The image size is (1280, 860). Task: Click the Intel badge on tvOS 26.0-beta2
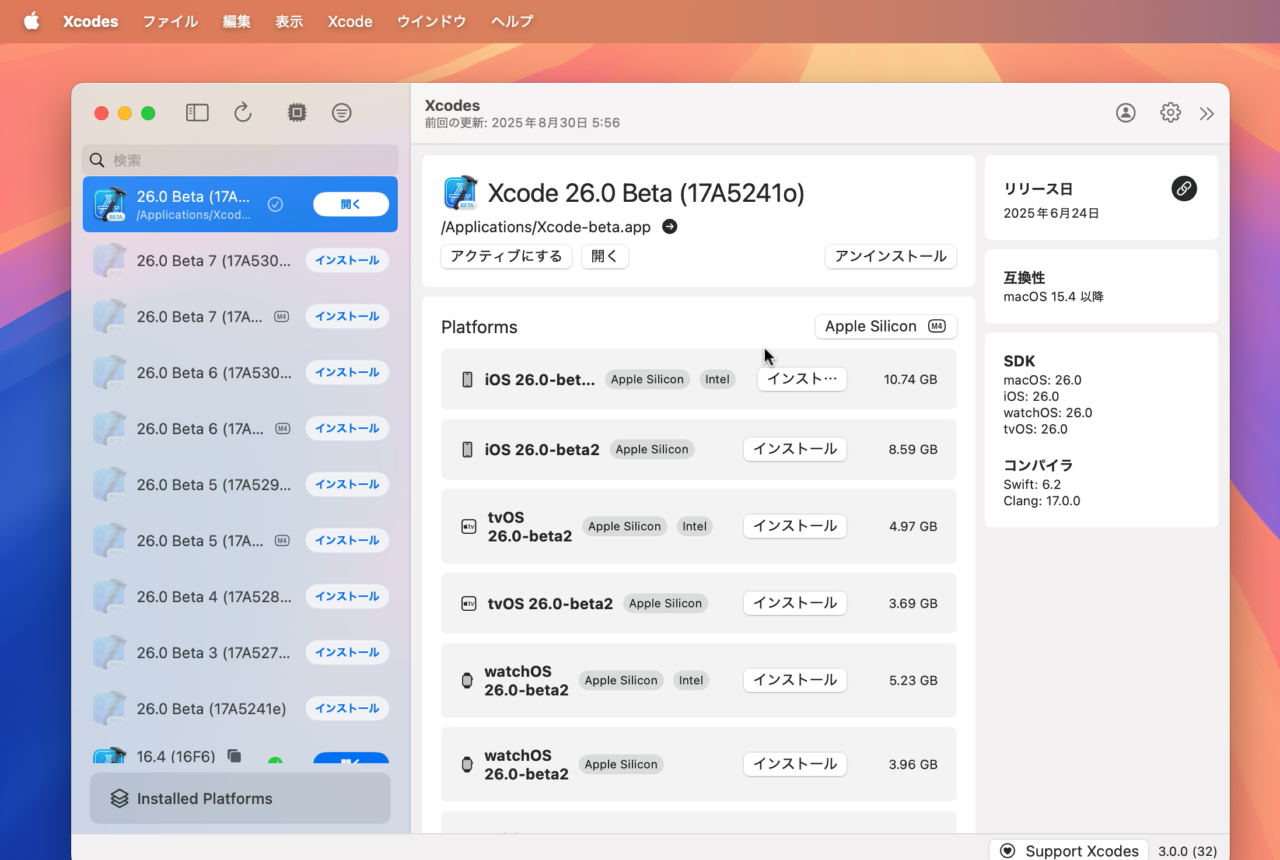tap(695, 526)
